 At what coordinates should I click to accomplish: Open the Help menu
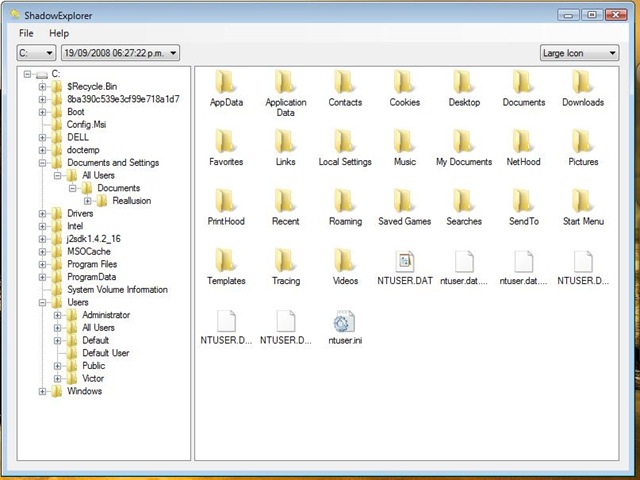[x=59, y=33]
